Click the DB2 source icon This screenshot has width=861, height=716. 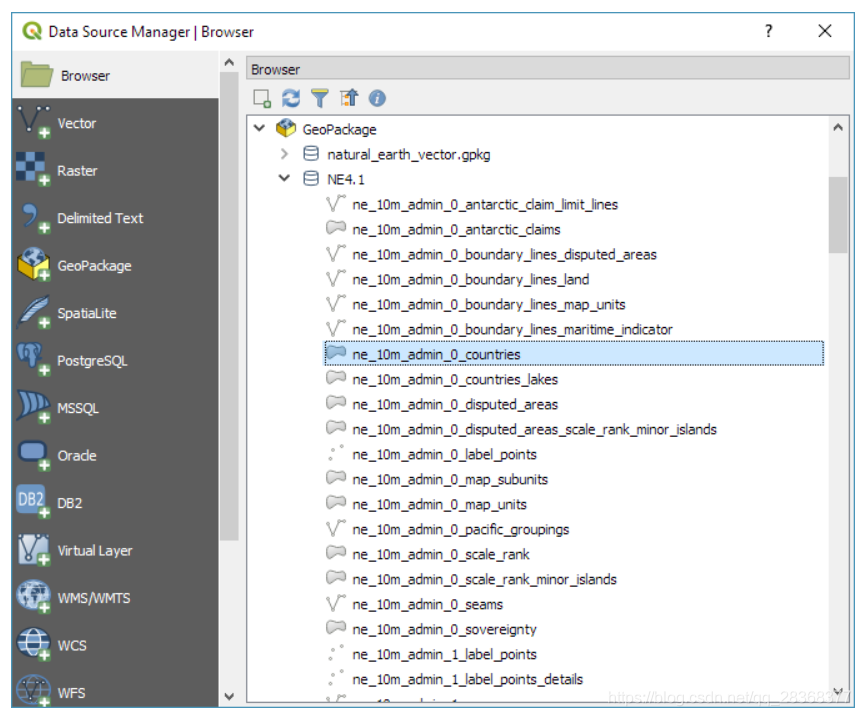coord(32,502)
